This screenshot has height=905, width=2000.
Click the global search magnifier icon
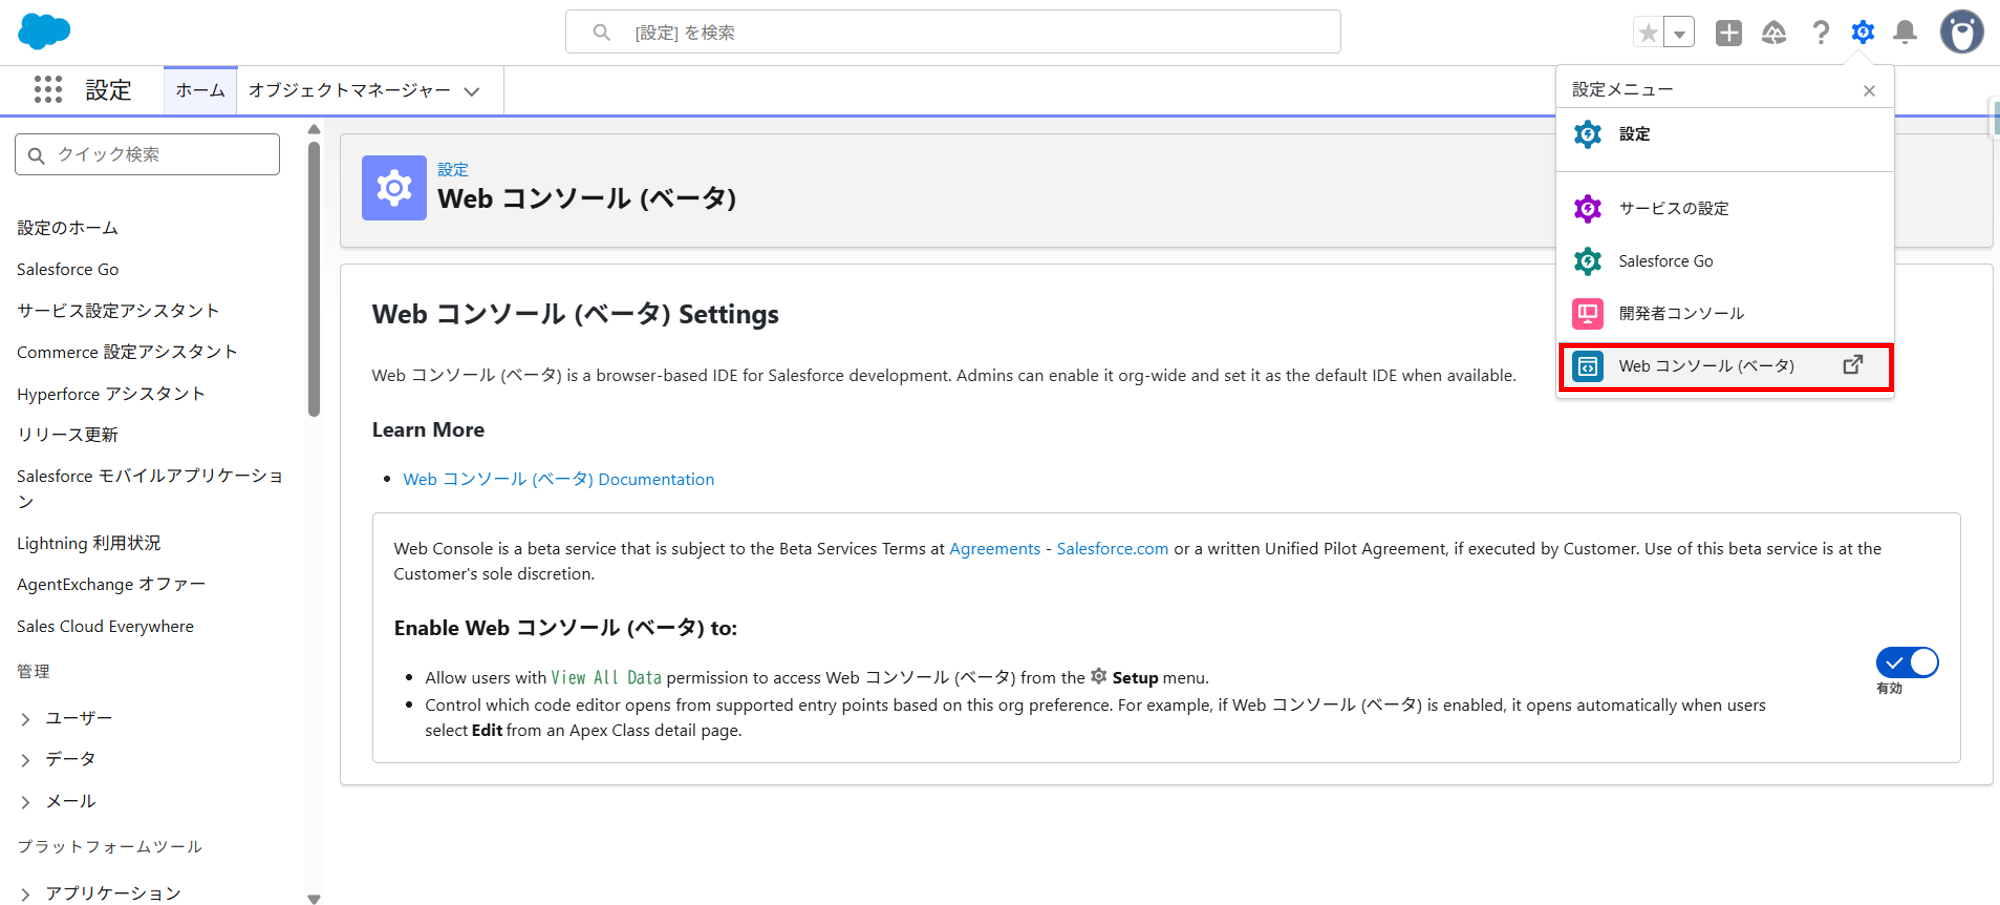601,32
